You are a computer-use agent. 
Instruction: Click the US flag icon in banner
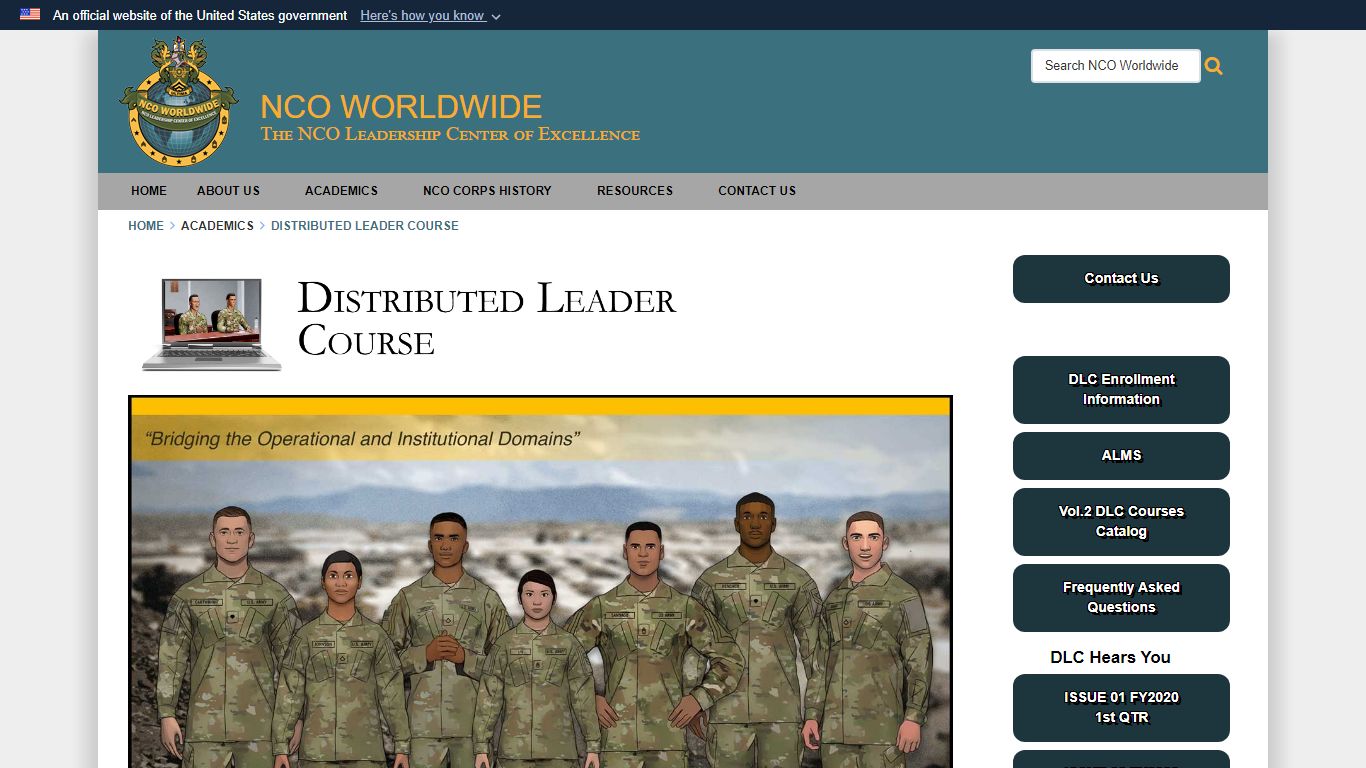[x=30, y=15]
